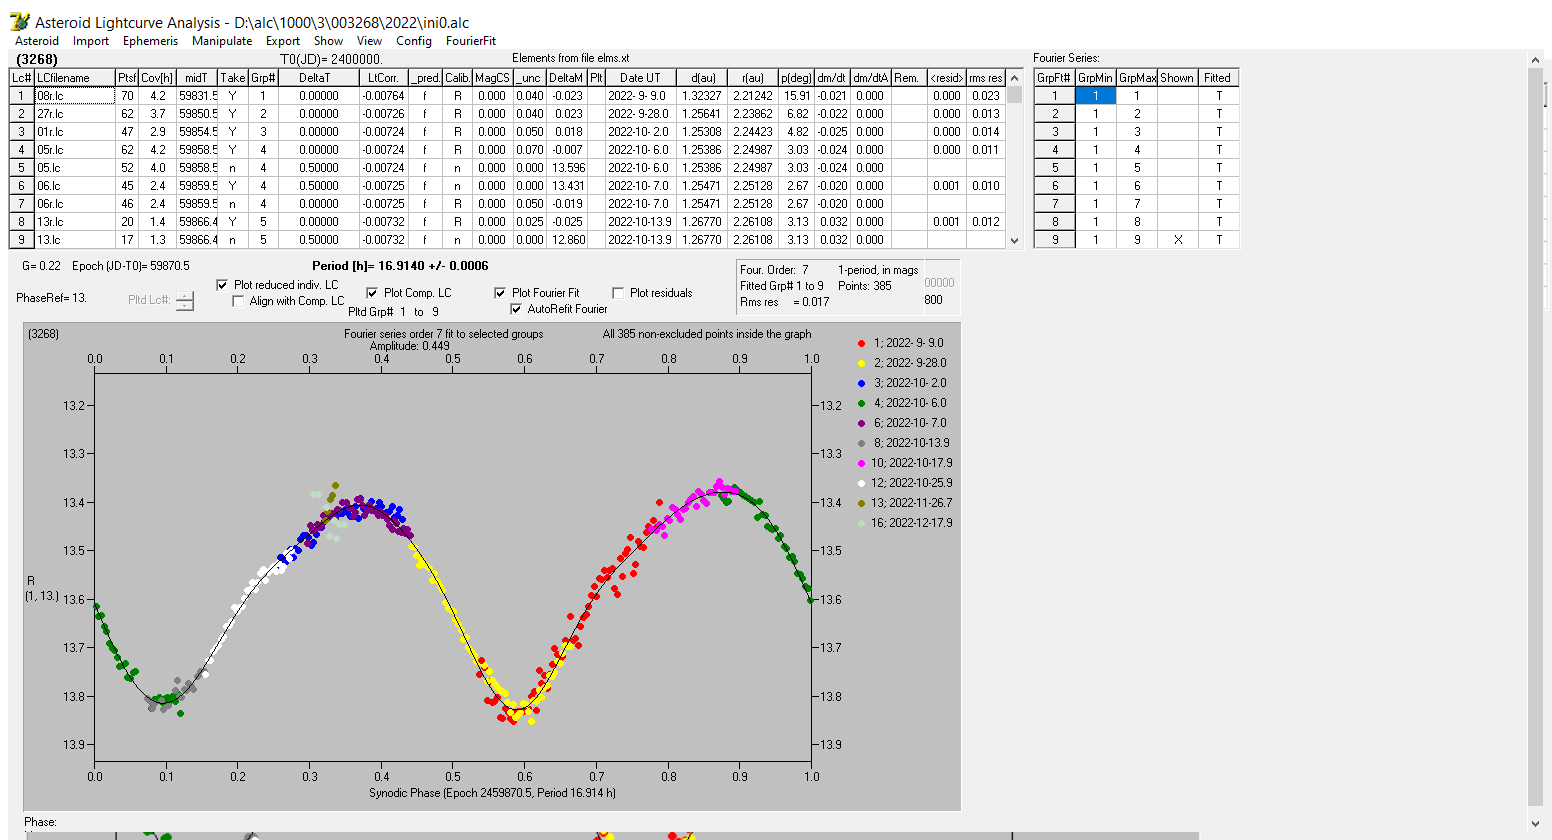
Task: Open the Import menu
Action: [90, 41]
